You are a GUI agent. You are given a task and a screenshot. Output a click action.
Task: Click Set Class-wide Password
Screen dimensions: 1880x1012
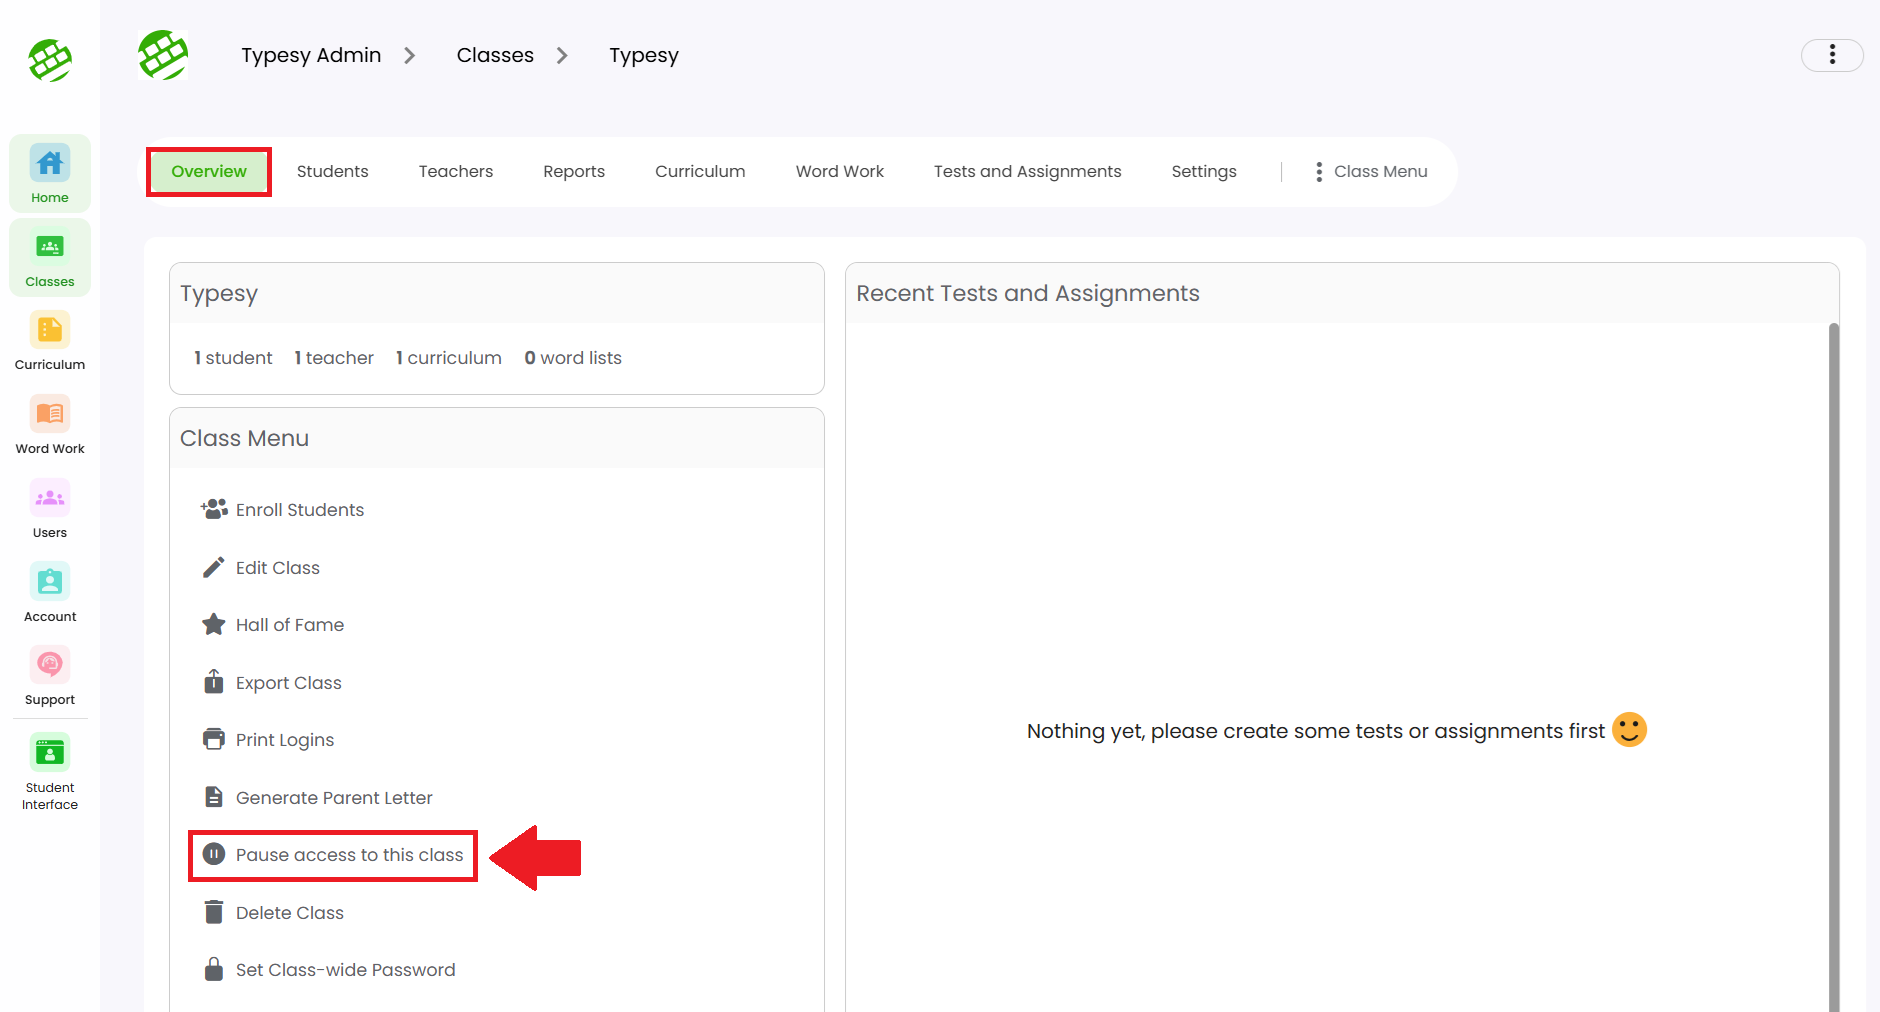tap(345, 969)
